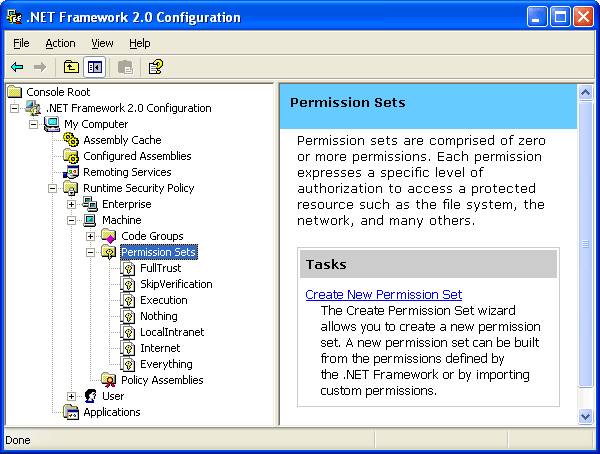Viewport: 600px width, 454px height.
Task: Toggle the Show/Hide Console Tree button
Action: click(x=95, y=67)
